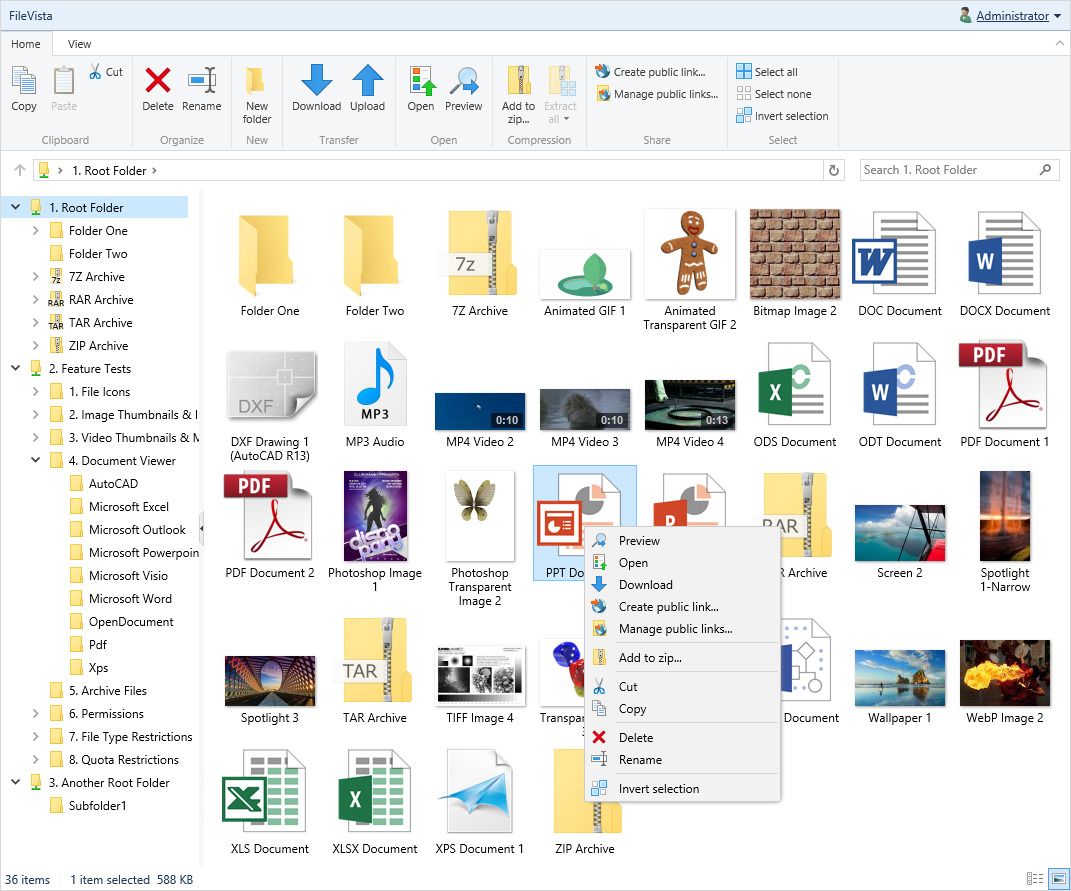Click the refresh icon beside the address bar

point(835,170)
